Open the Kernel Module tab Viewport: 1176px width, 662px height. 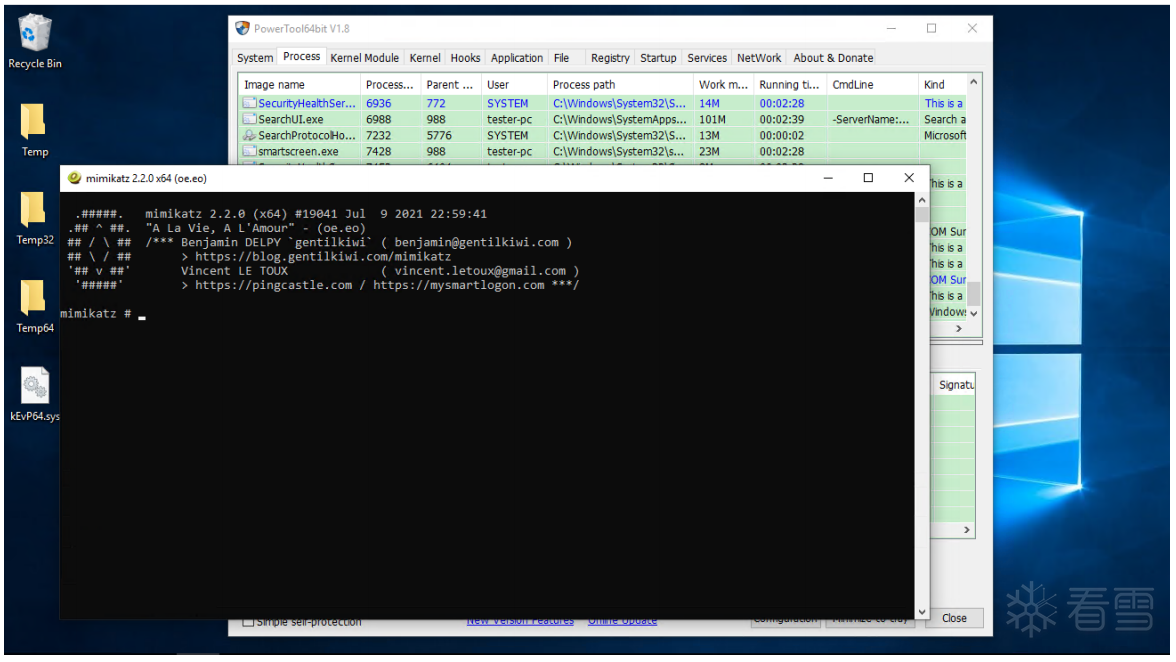(x=364, y=58)
